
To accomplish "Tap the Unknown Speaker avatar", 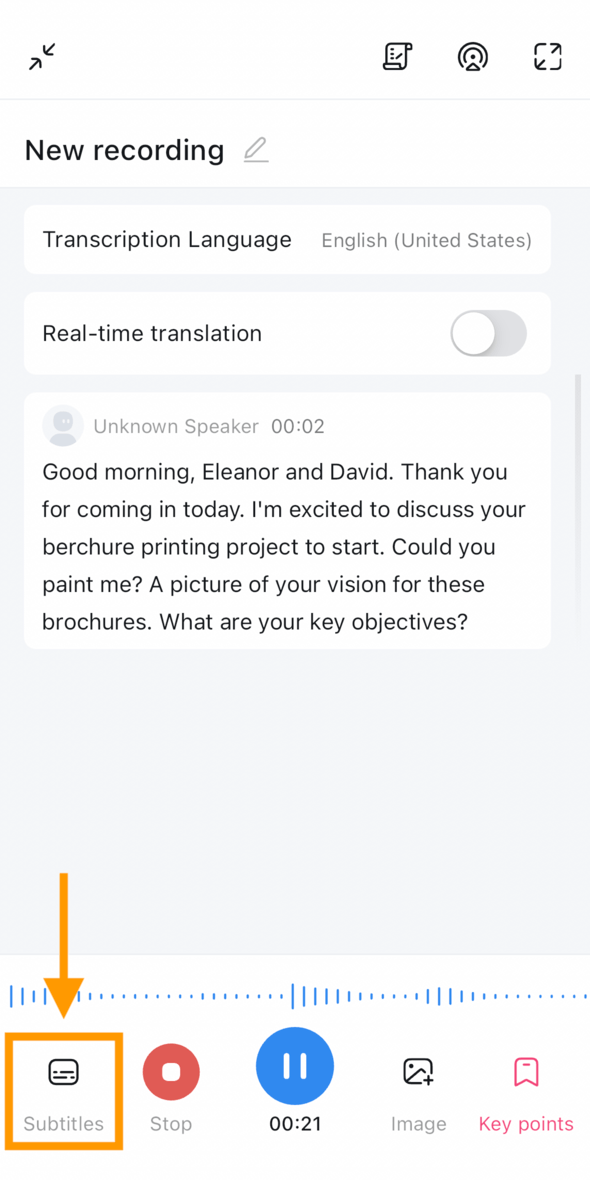I will click(63, 427).
